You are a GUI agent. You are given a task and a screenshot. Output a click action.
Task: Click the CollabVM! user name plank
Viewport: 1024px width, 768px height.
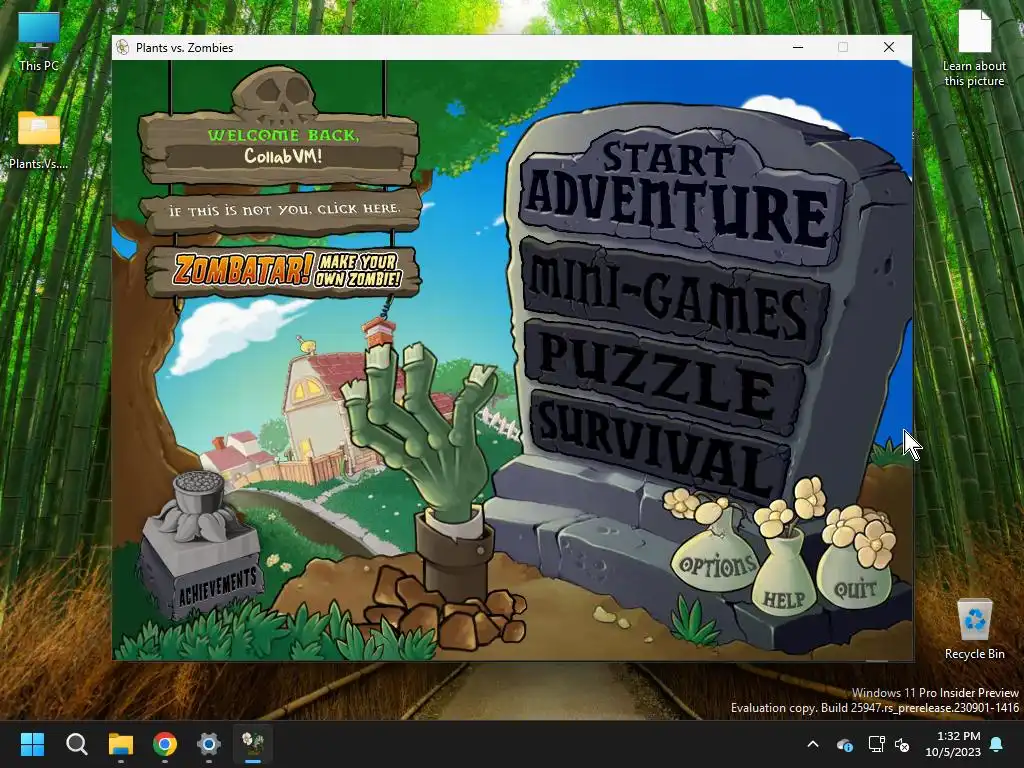coord(283,156)
